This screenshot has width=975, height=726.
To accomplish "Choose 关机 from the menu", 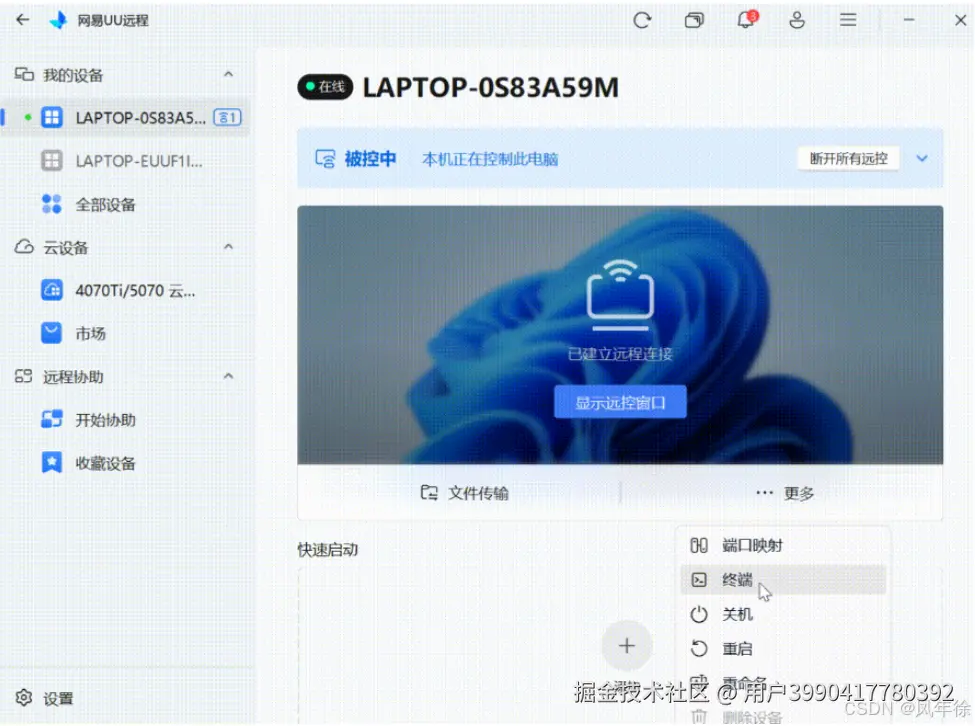I will coord(783,614).
